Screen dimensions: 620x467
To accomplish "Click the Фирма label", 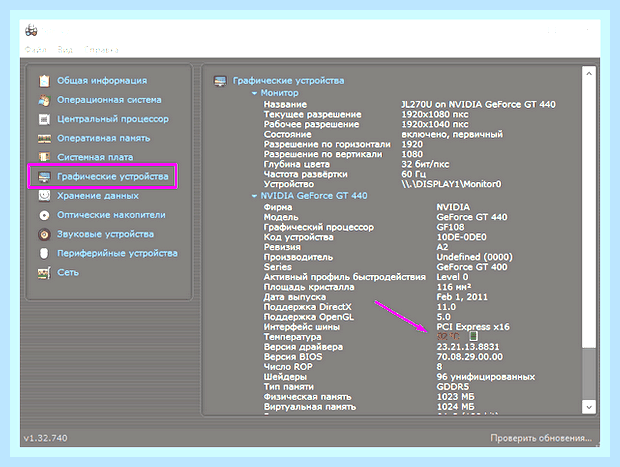I will click(278, 207).
